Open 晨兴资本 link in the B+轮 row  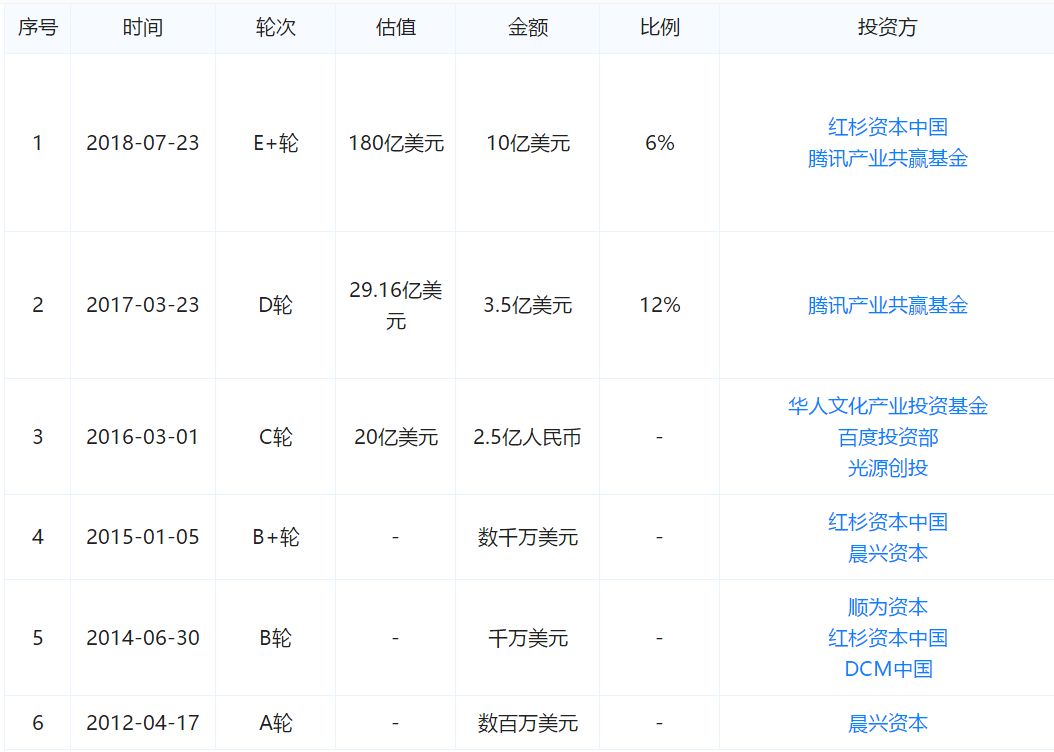pos(887,553)
